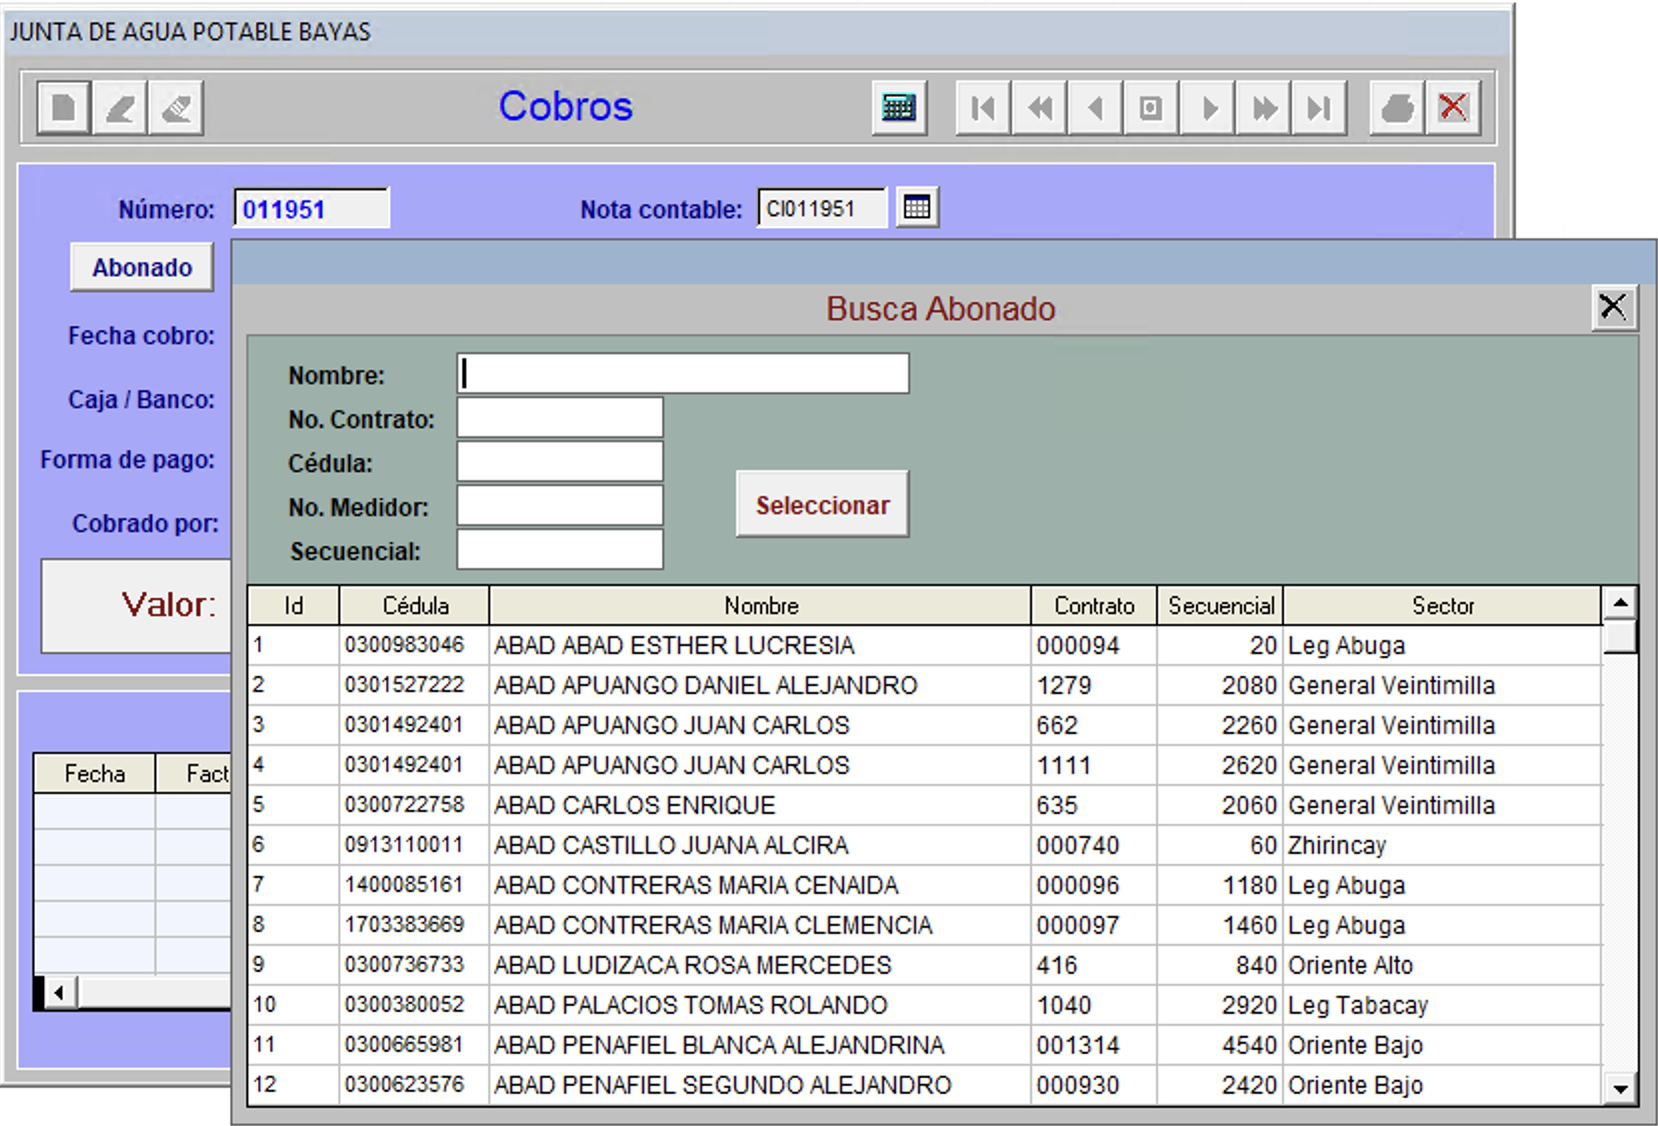Click the print icon in Cobros toolbar
Screen dimensions: 1658x1126
tap(1397, 107)
